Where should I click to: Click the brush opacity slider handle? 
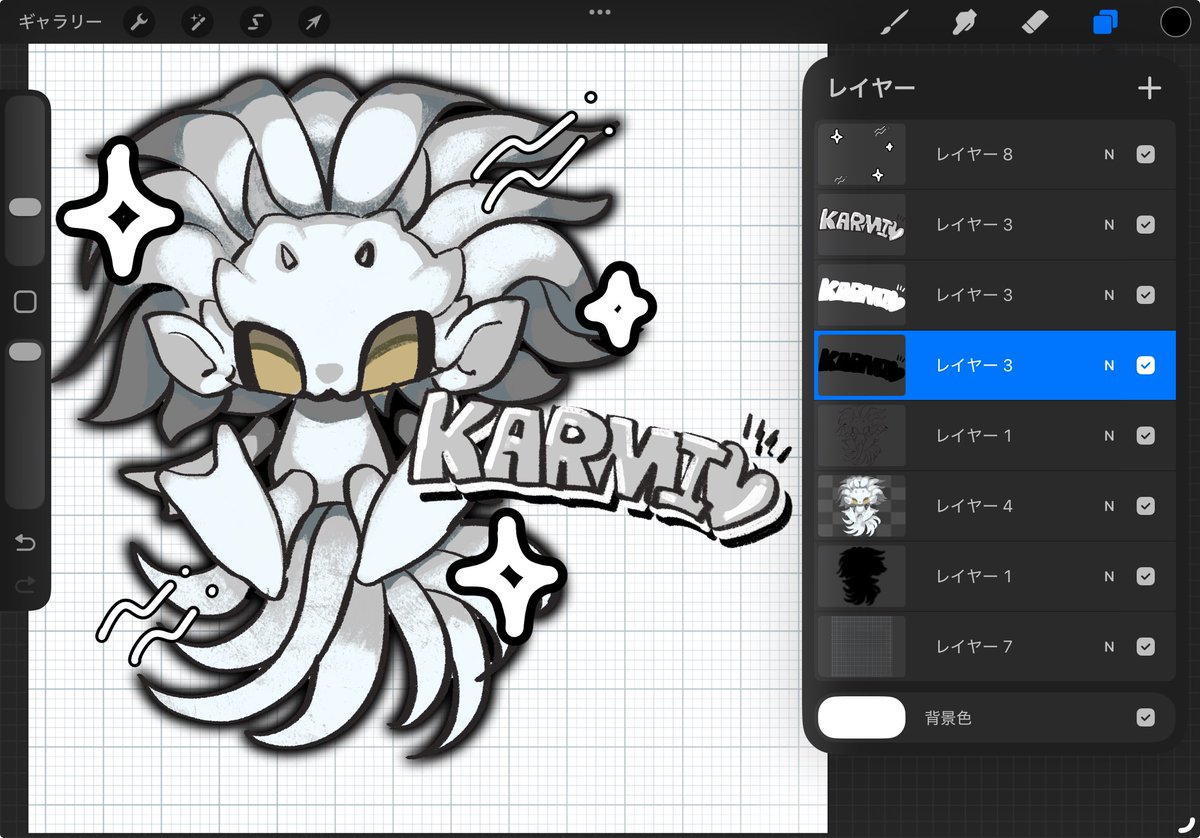(x=25, y=352)
